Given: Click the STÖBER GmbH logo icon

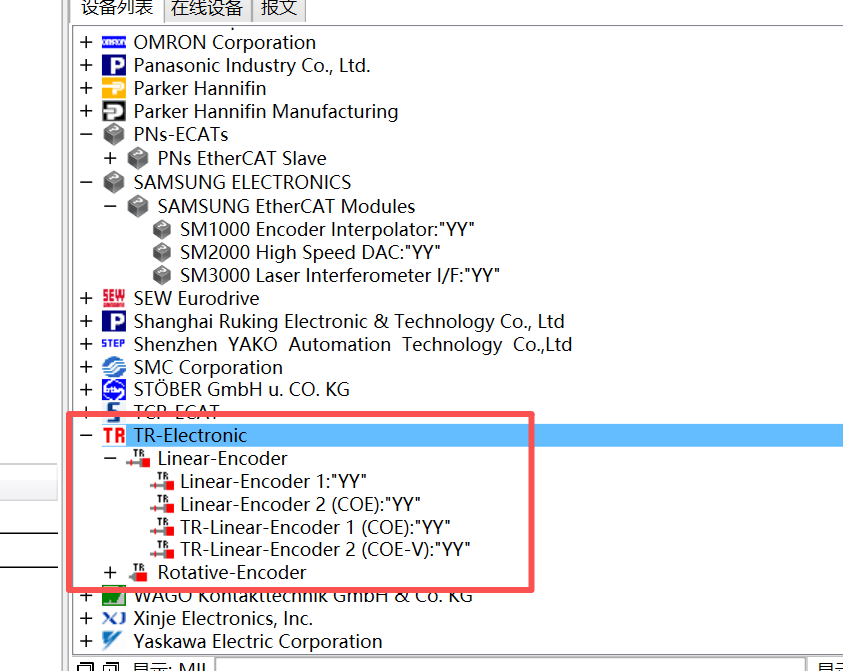Looking at the screenshot, I should click(114, 389).
